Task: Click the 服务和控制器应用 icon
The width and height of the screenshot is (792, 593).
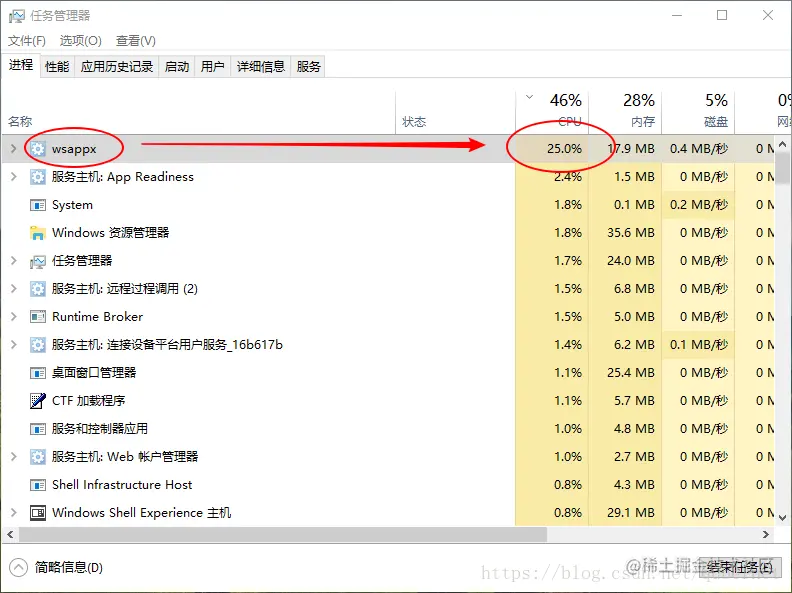Action: tap(38, 429)
